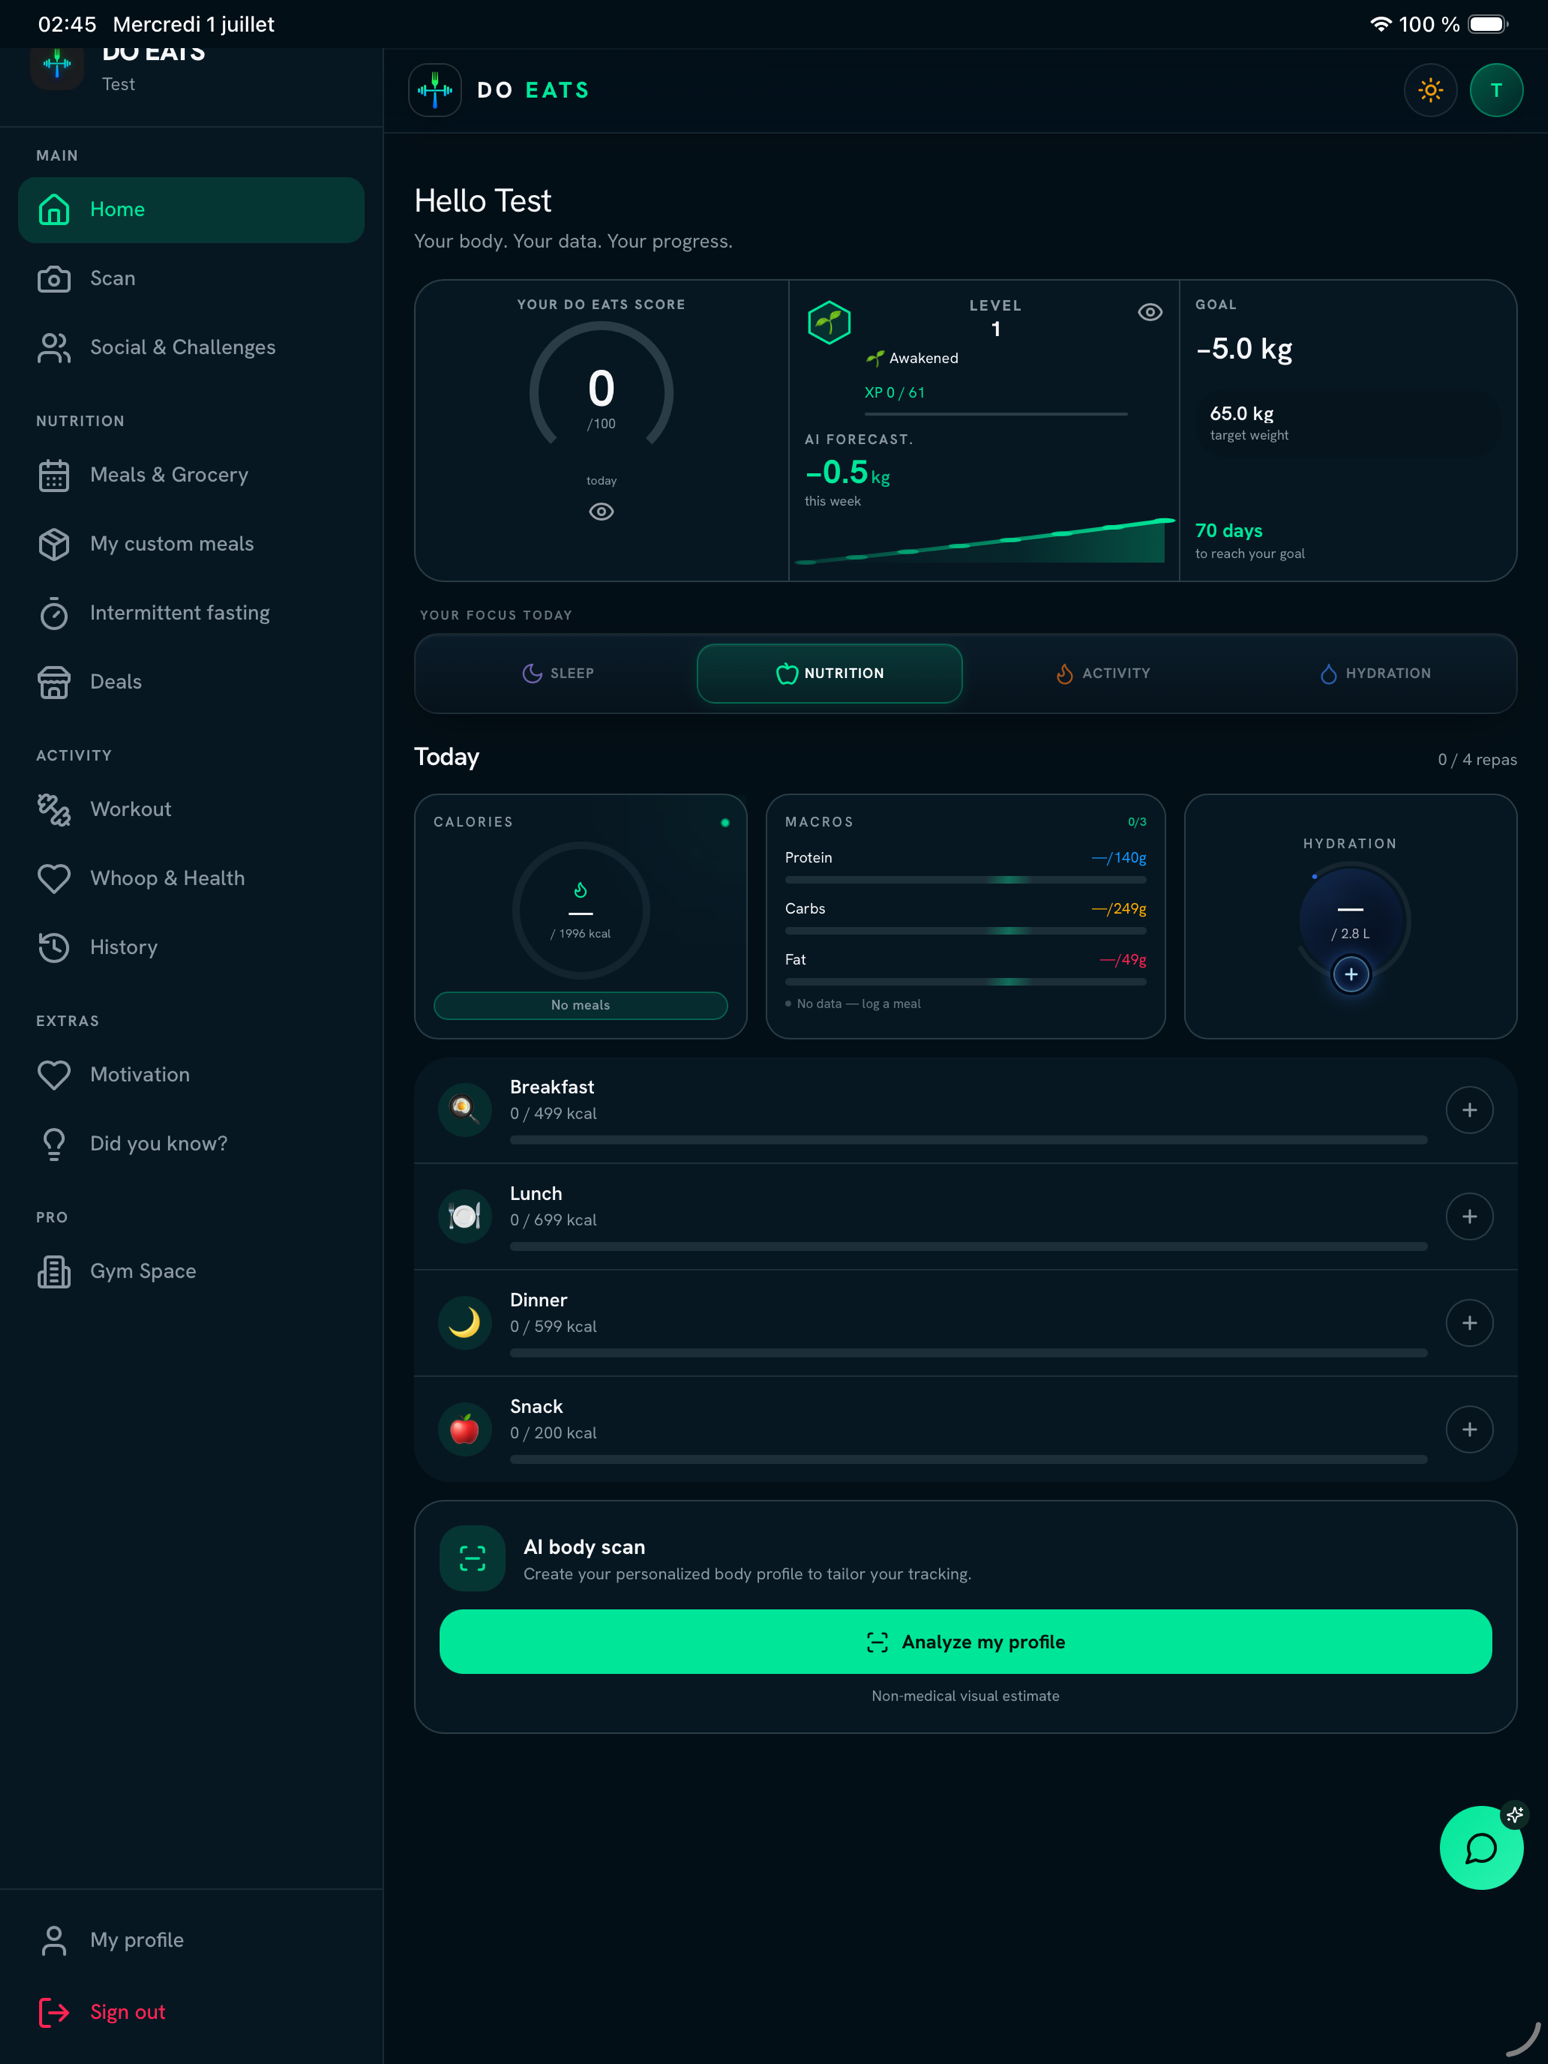1548x2064 pixels.
Task: Click the 65.0 kg target weight
Action: 1242,414
